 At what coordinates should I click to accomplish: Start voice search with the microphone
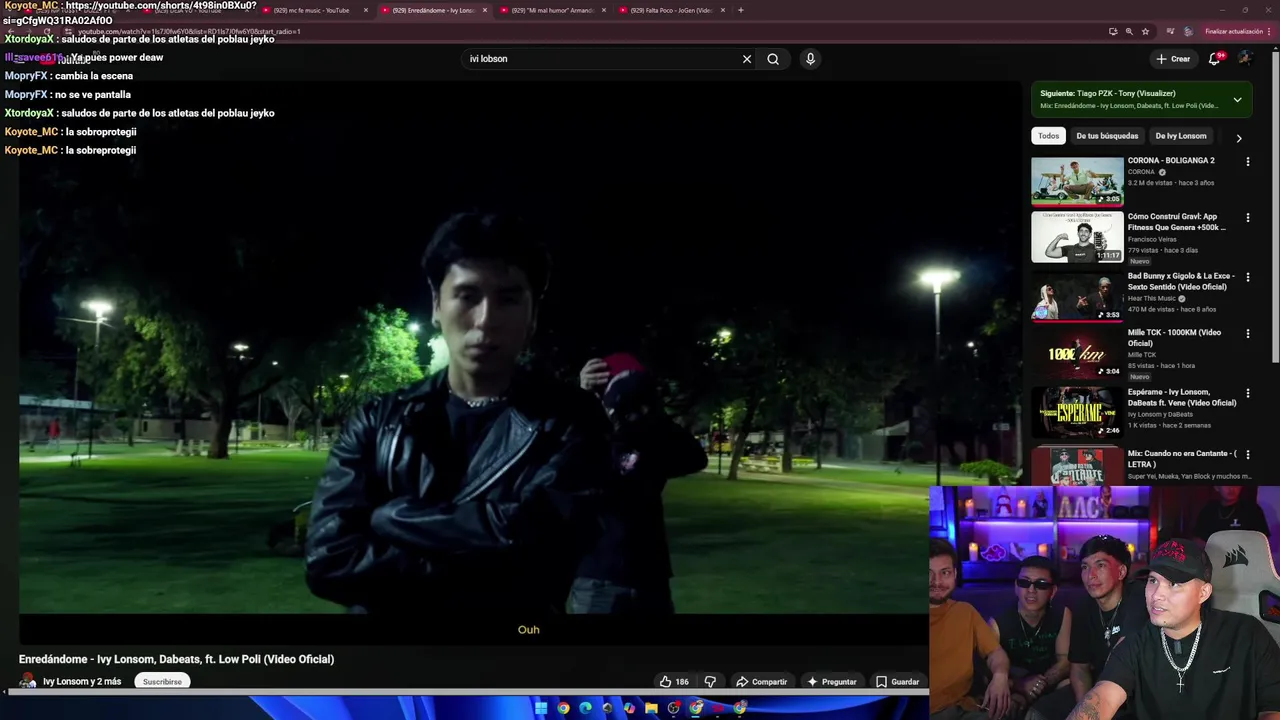click(x=810, y=59)
